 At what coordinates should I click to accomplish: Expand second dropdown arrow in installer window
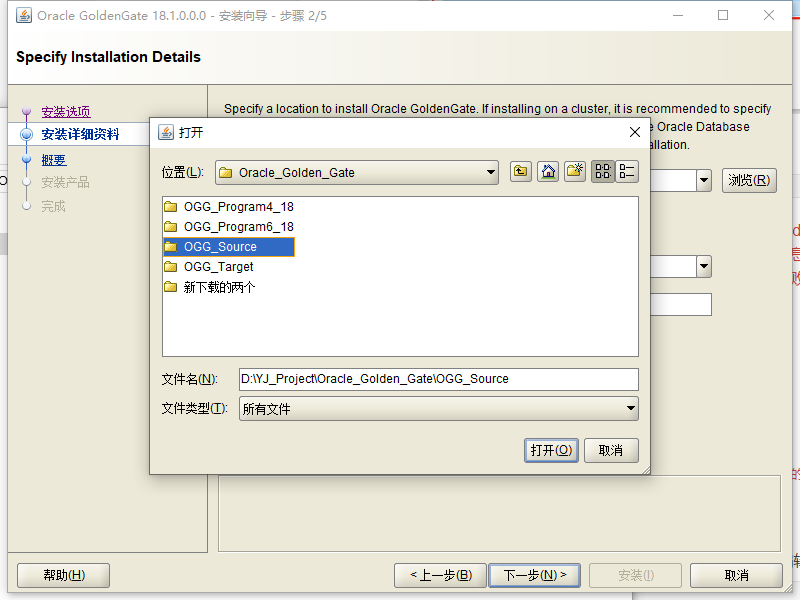click(704, 266)
